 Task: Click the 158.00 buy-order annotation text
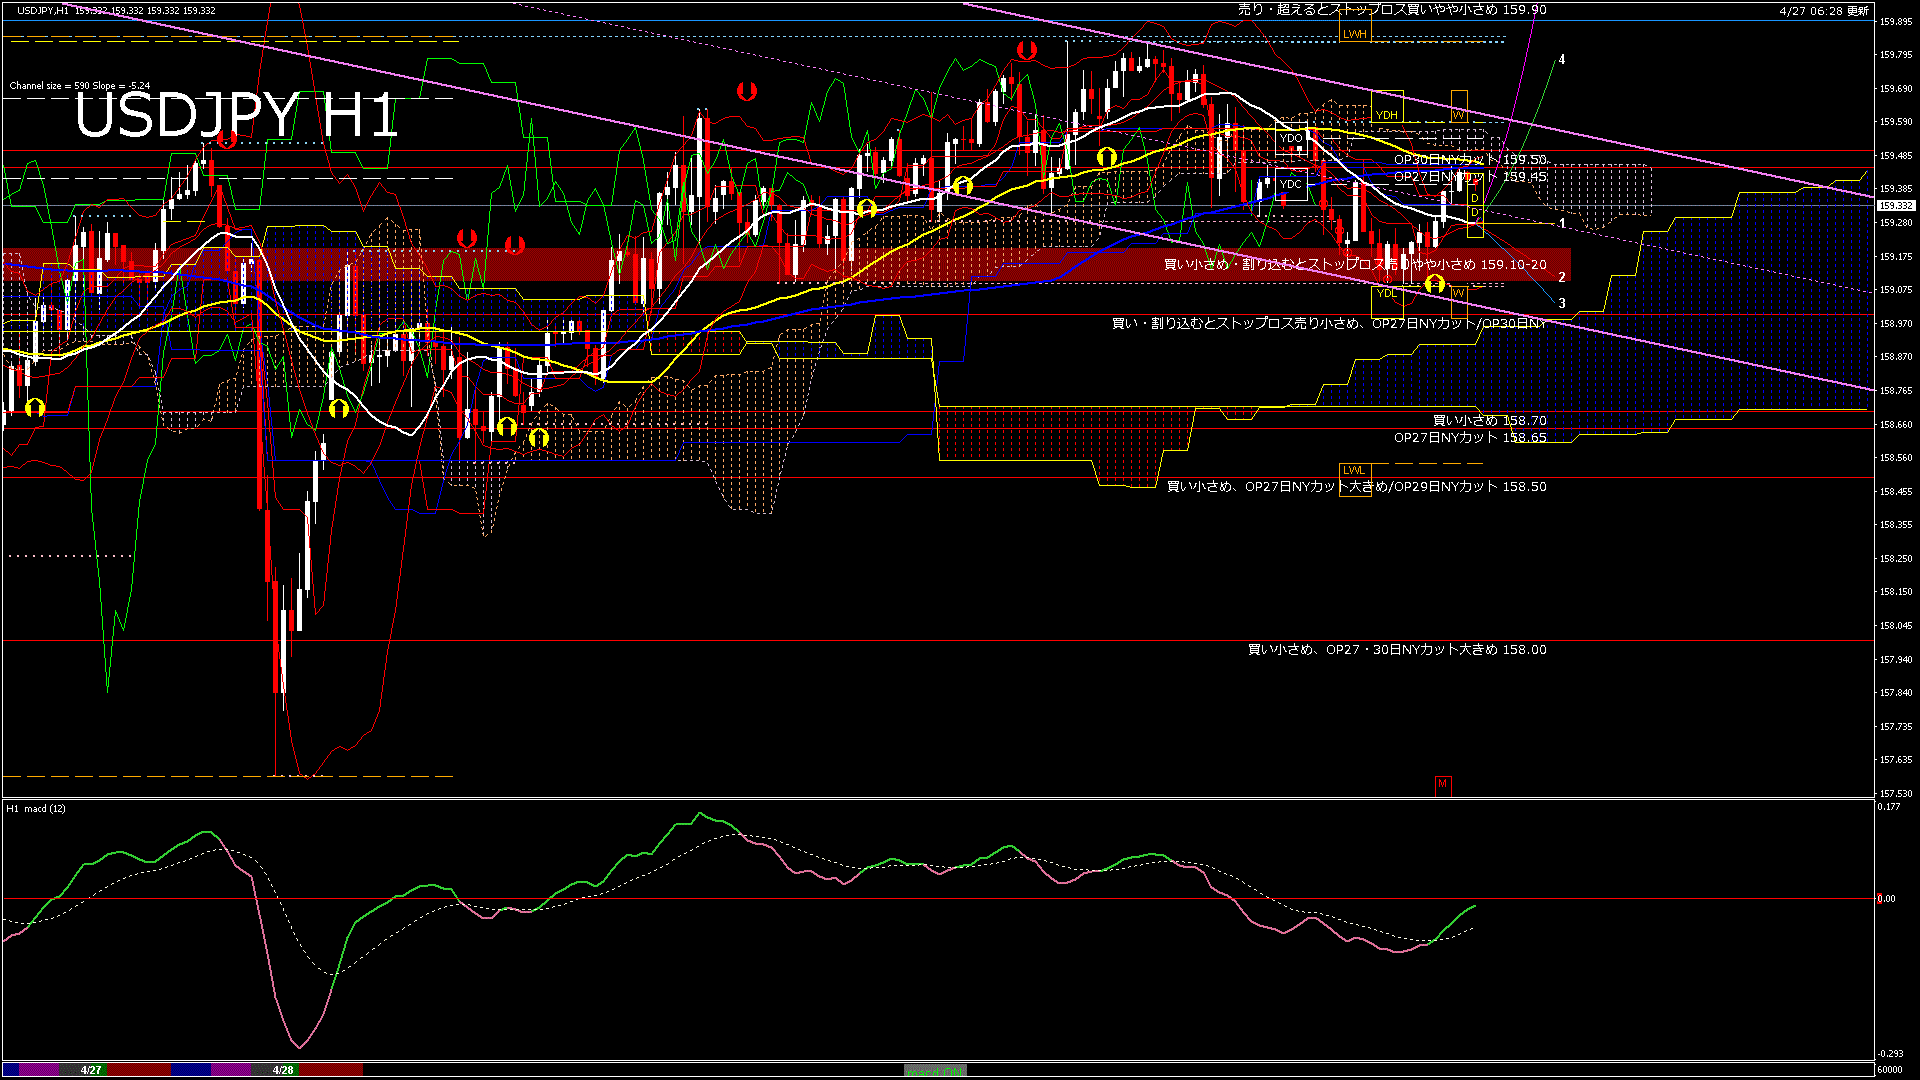[x=1396, y=650]
